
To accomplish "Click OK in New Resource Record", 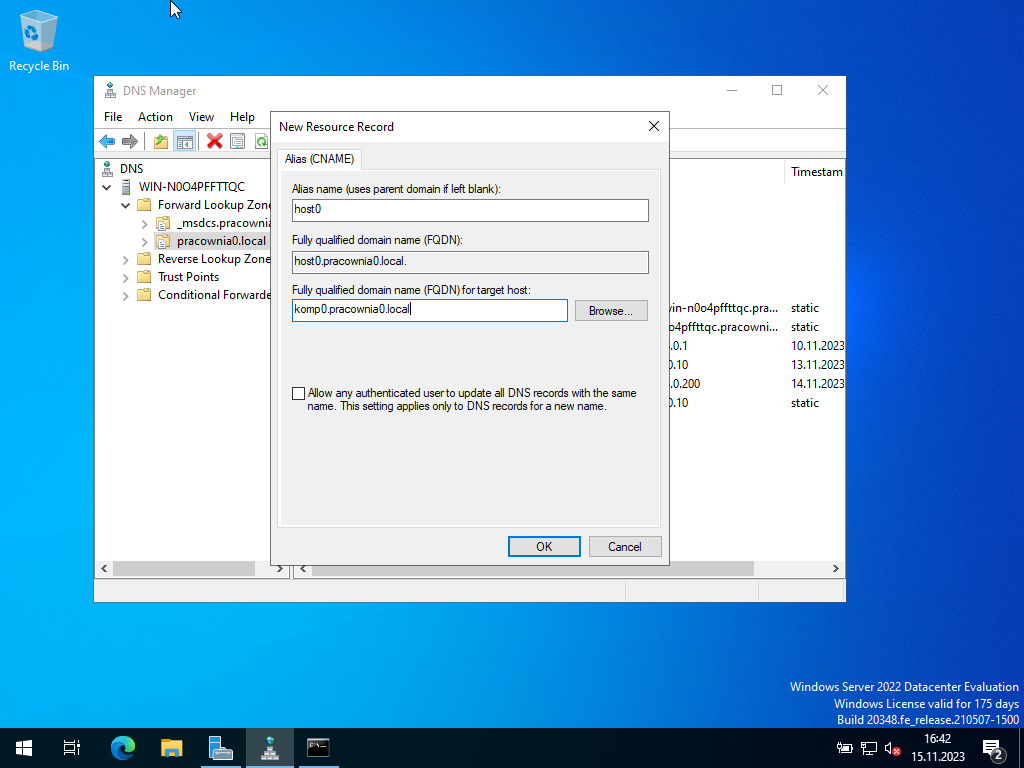I will 544,547.
